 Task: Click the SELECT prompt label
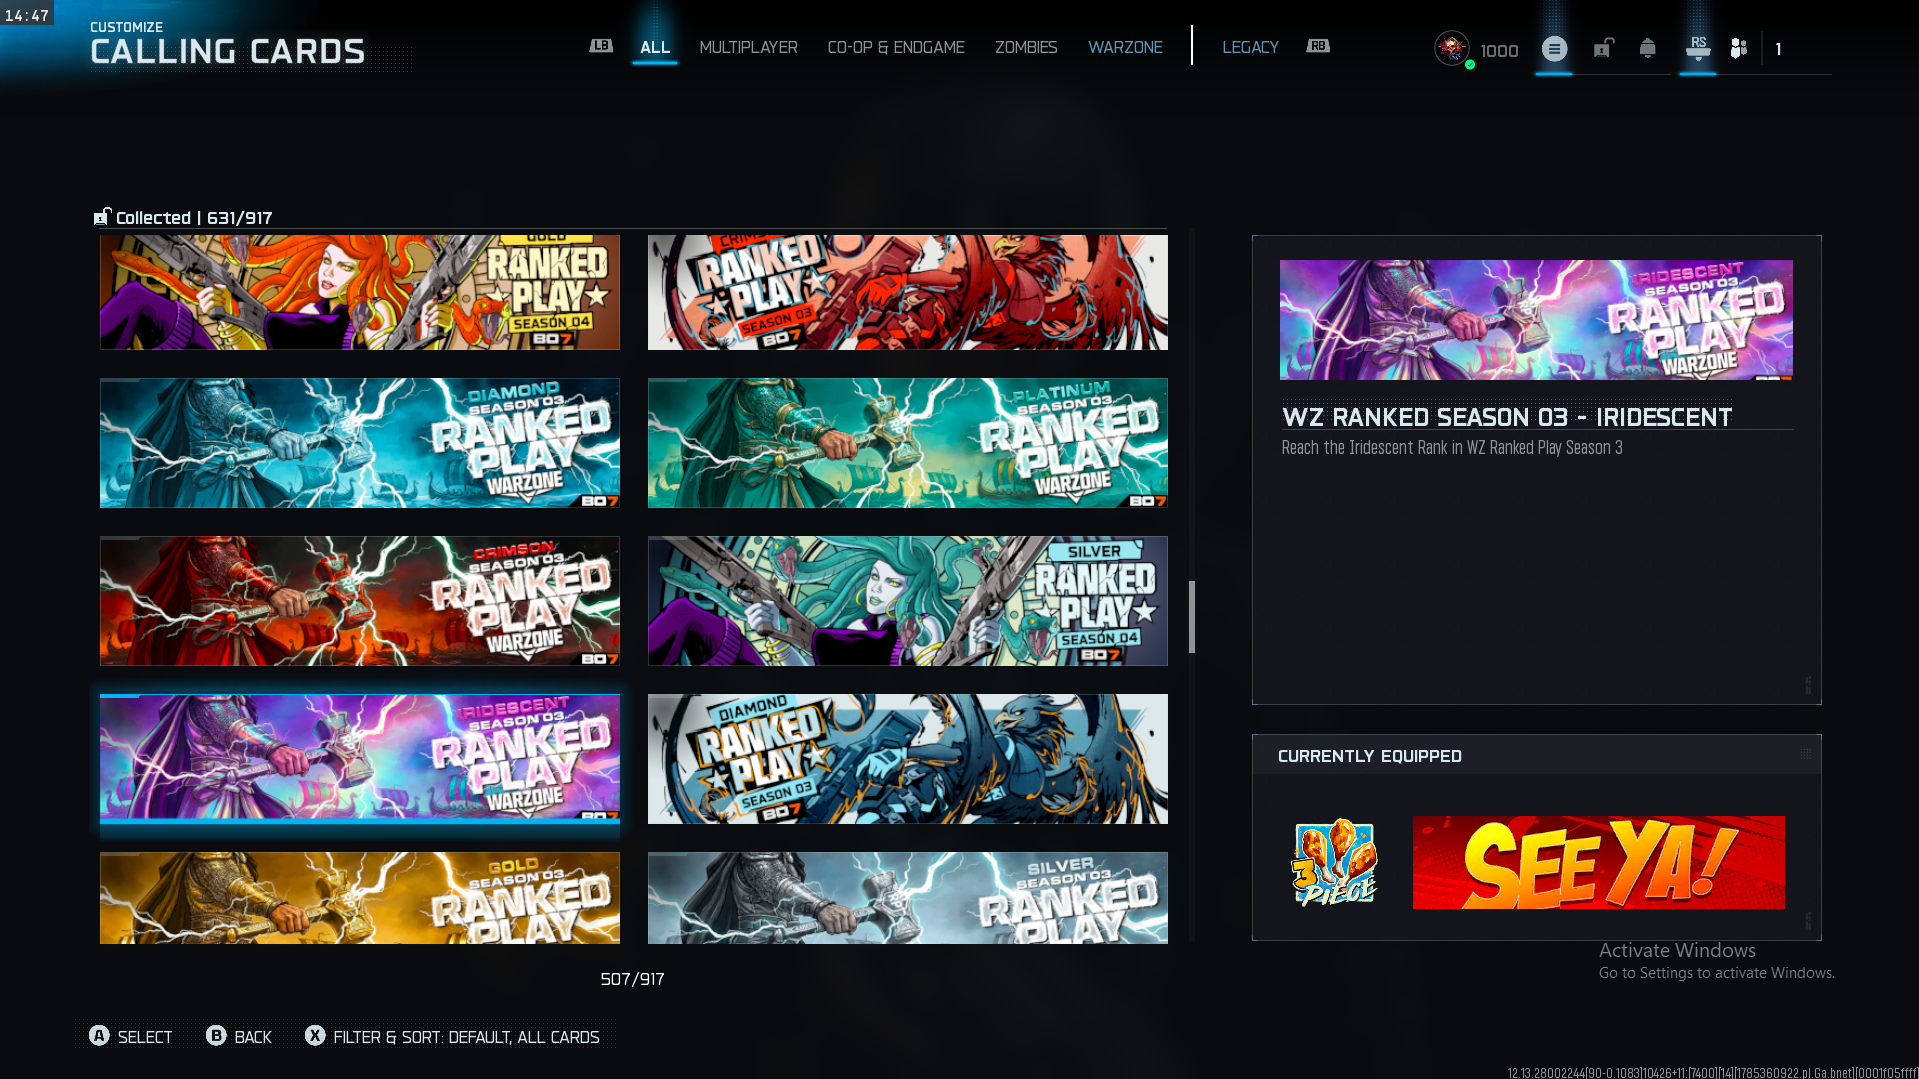[145, 1037]
